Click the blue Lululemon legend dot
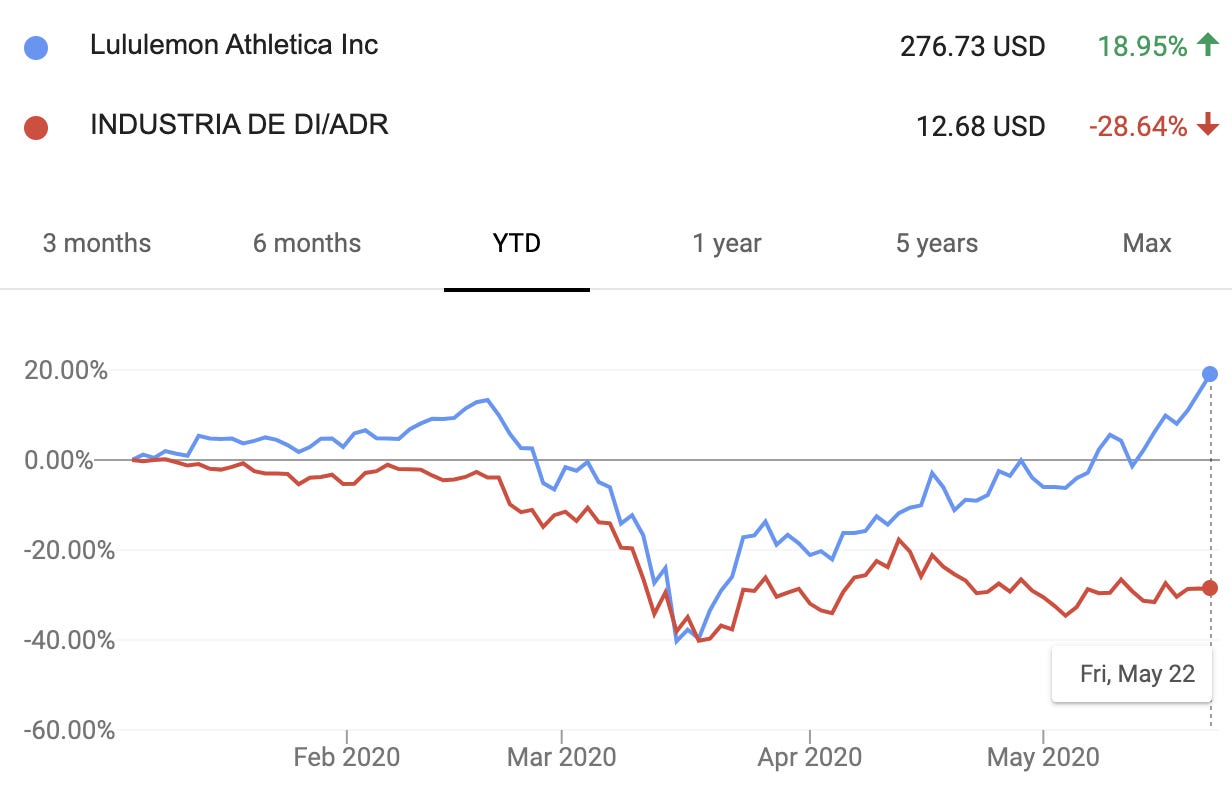The image size is (1232, 792). tap(36, 47)
